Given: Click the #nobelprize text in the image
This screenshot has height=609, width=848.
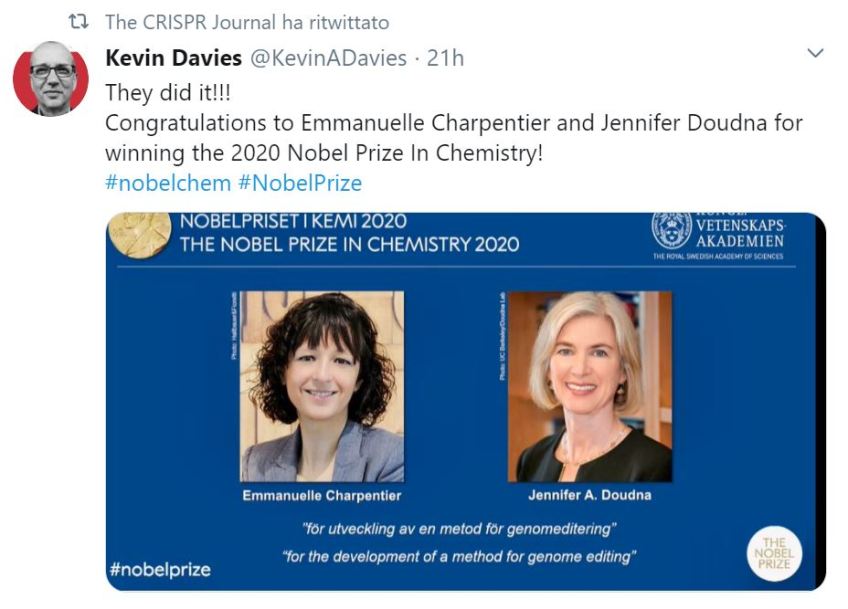Looking at the screenshot, I should tap(159, 570).
